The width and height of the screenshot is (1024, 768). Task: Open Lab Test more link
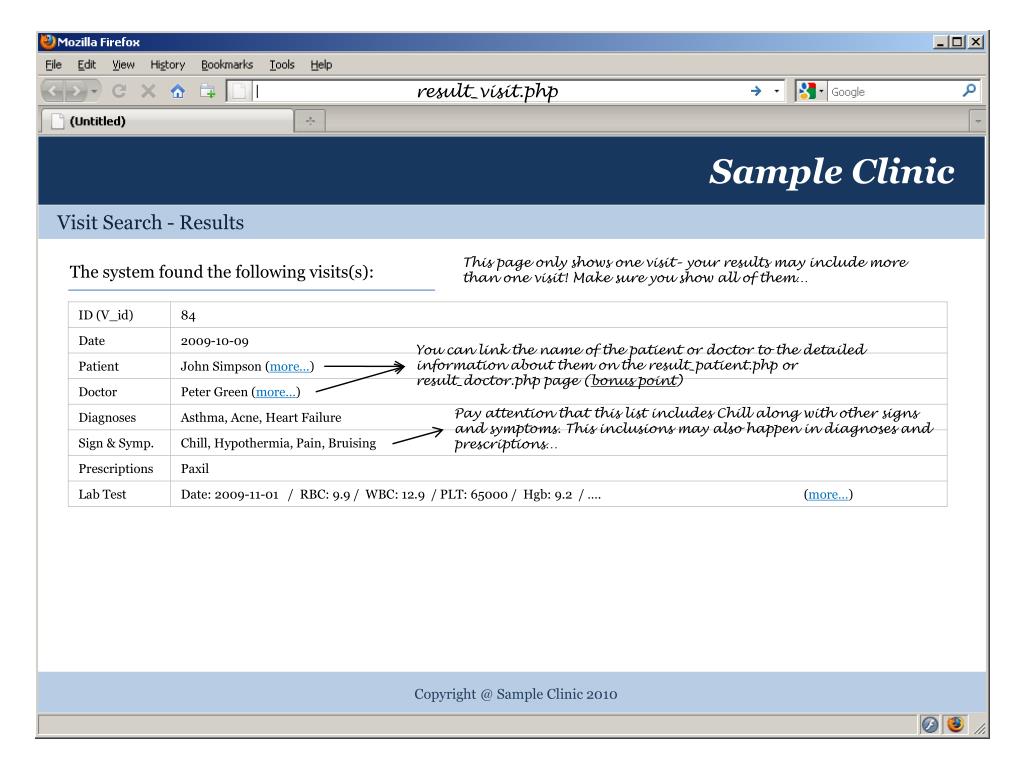pos(828,494)
